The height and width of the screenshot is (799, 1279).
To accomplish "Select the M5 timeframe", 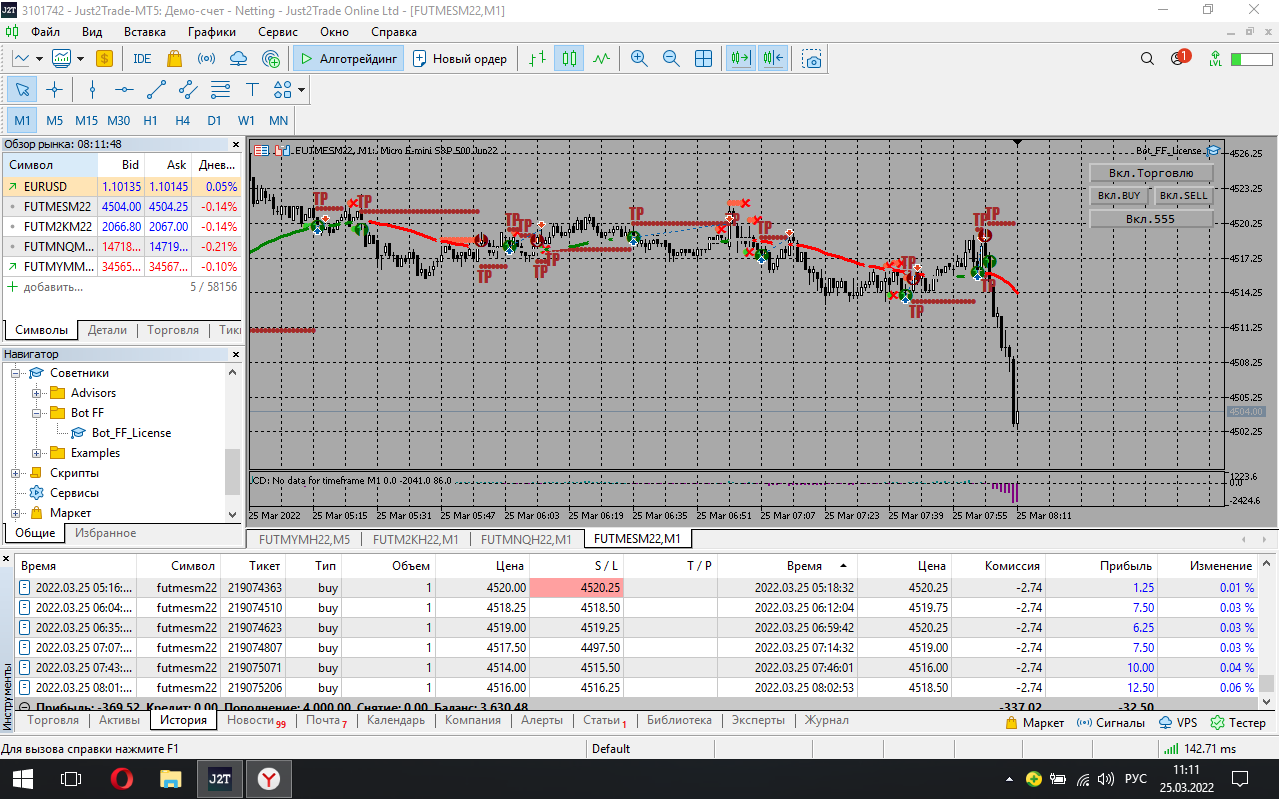I will 55,120.
